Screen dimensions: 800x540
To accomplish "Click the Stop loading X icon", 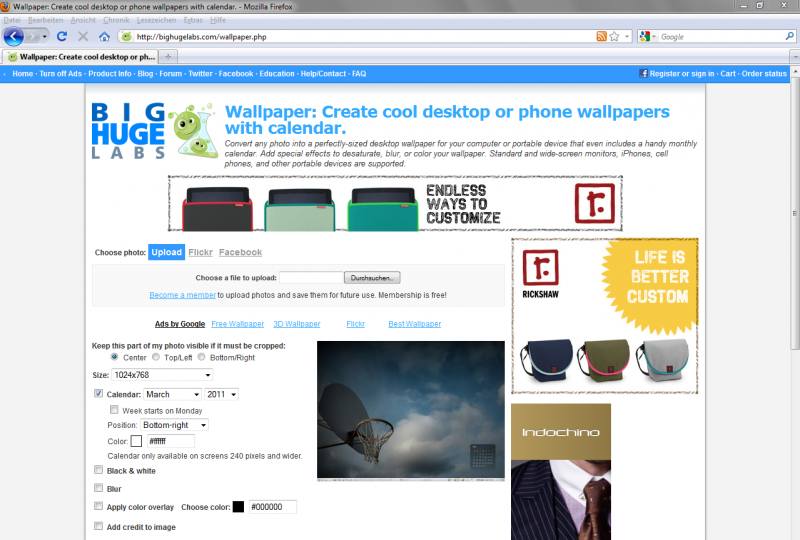I will [83, 36].
